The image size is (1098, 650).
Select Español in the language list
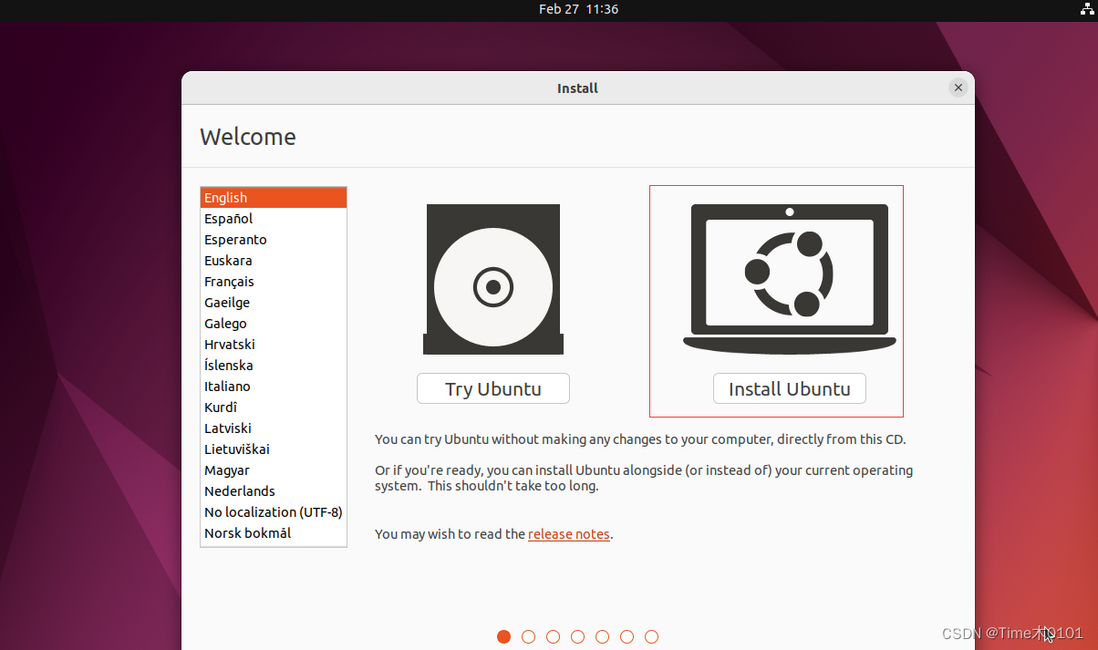pyautogui.click(x=273, y=219)
